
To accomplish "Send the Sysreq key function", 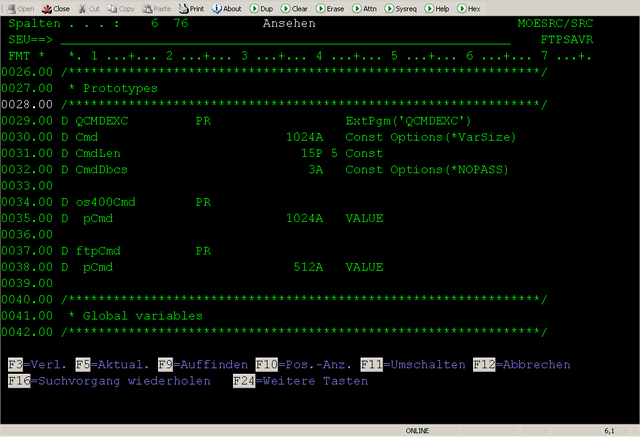I will pyautogui.click(x=401, y=9).
